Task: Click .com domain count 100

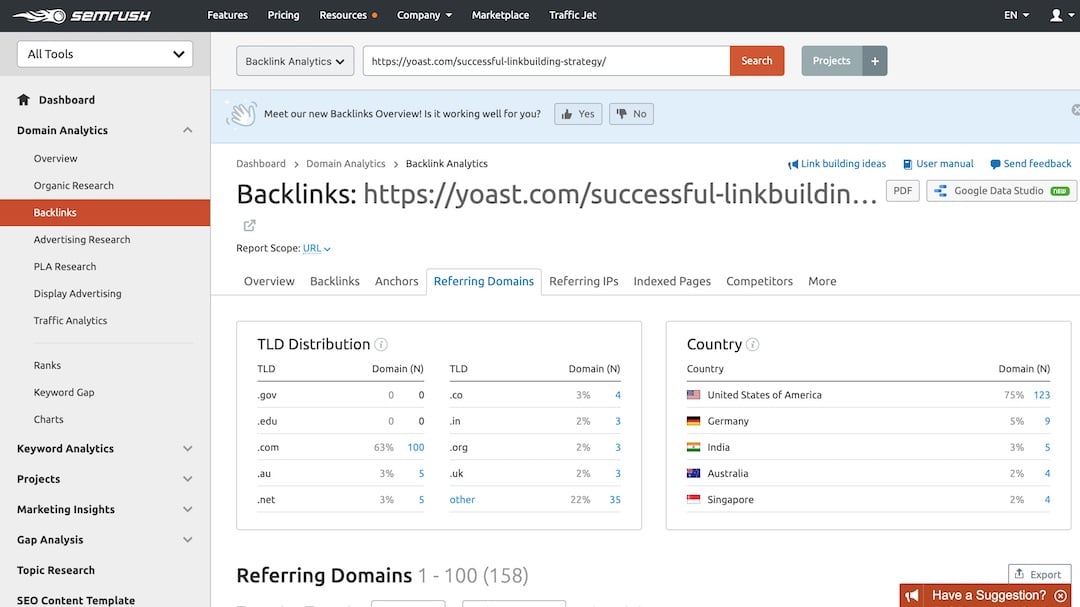Action: click(x=415, y=447)
